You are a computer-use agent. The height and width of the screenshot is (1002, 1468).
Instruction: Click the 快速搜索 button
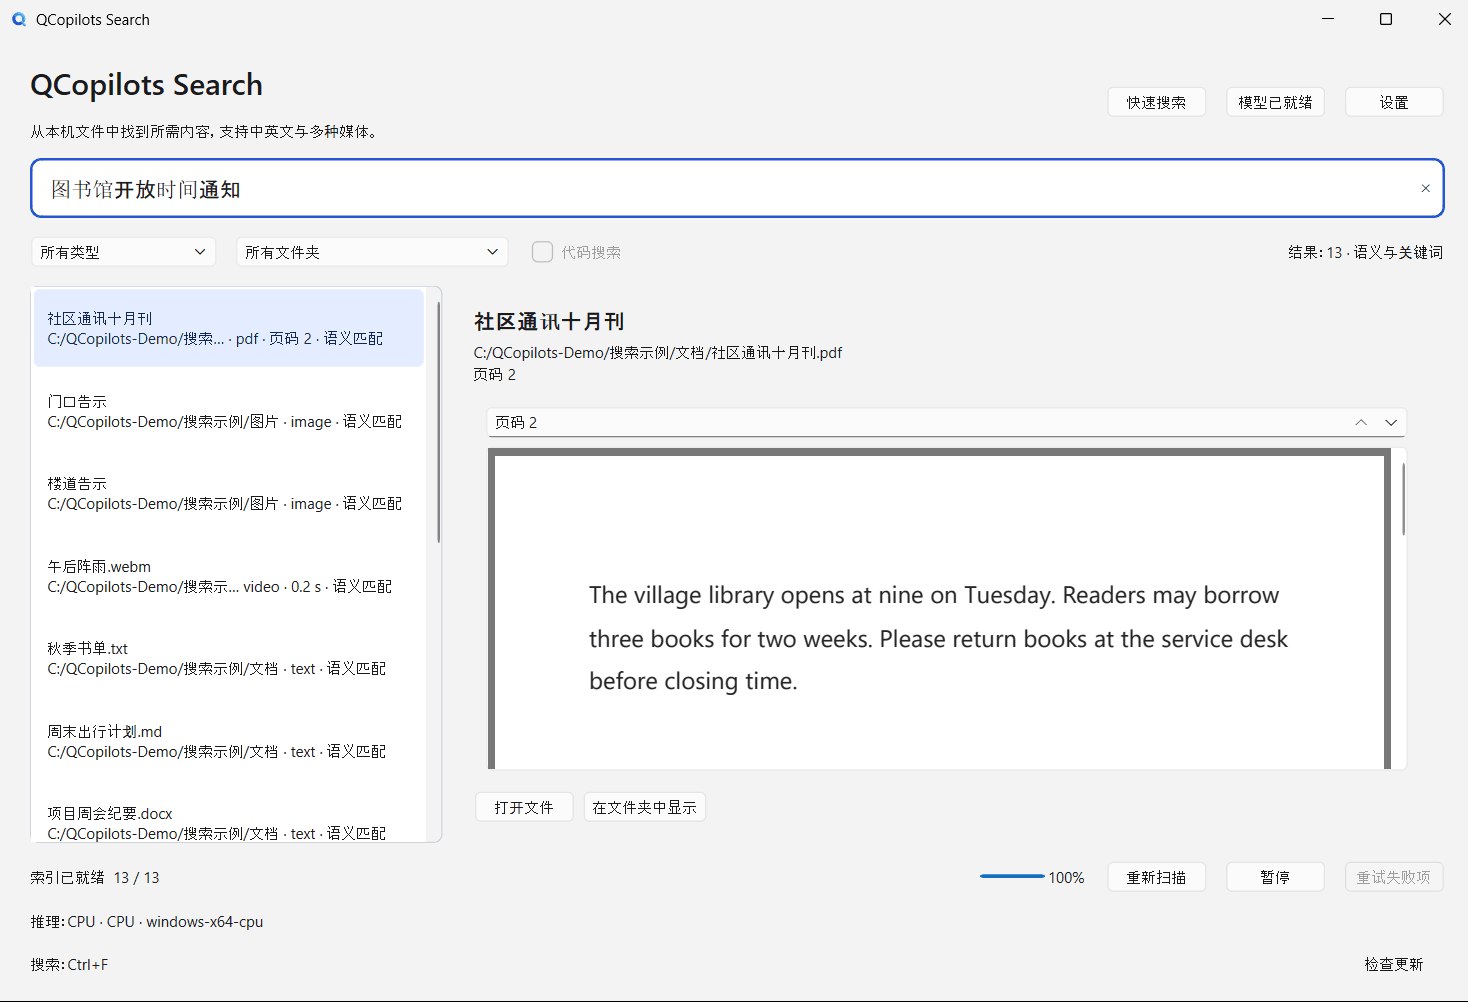point(1156,102)
